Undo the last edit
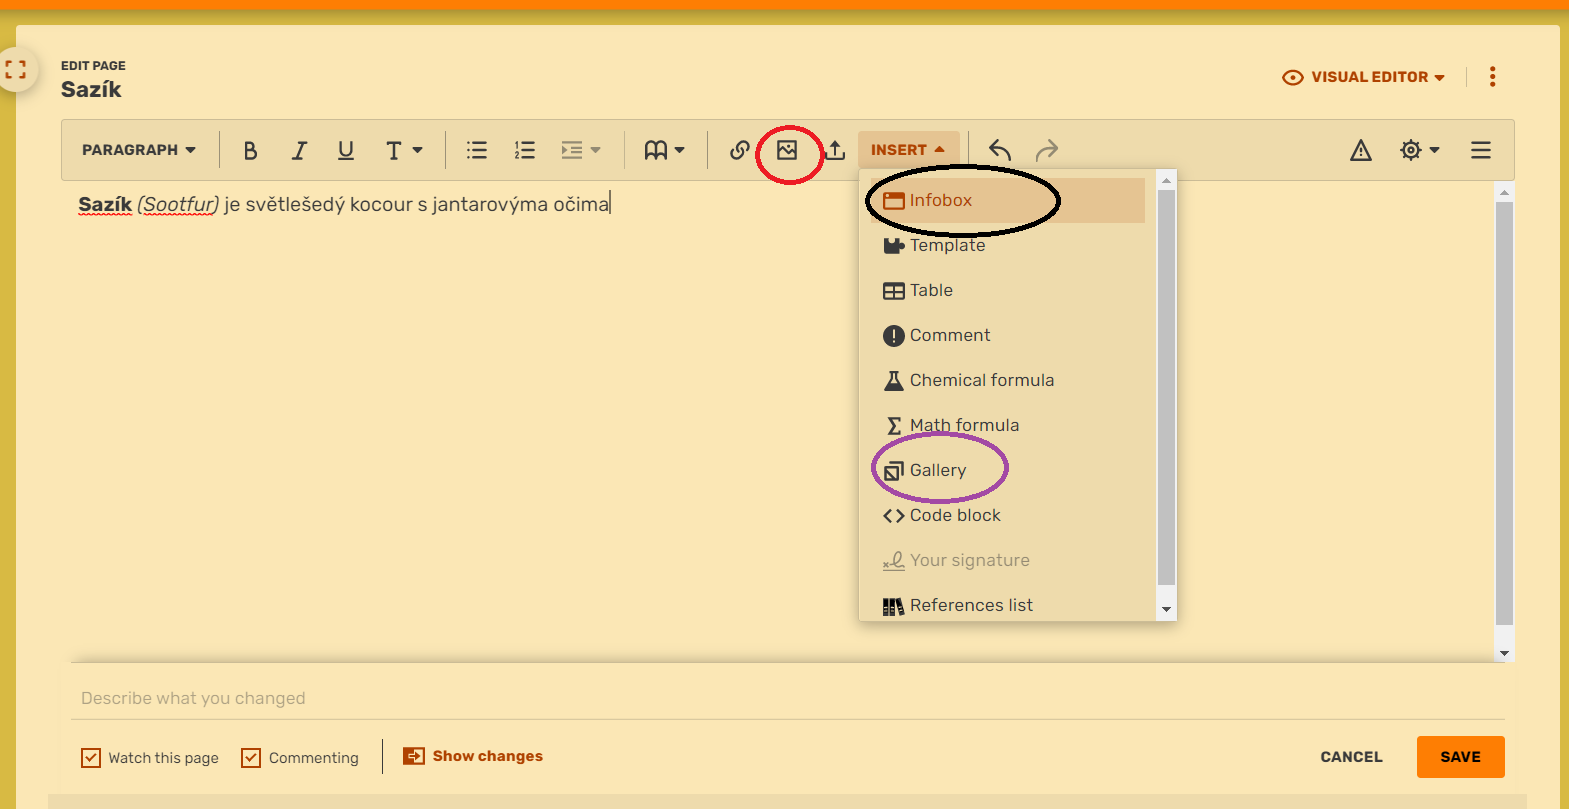The image size is (1569, 809). coord(1000,150)
